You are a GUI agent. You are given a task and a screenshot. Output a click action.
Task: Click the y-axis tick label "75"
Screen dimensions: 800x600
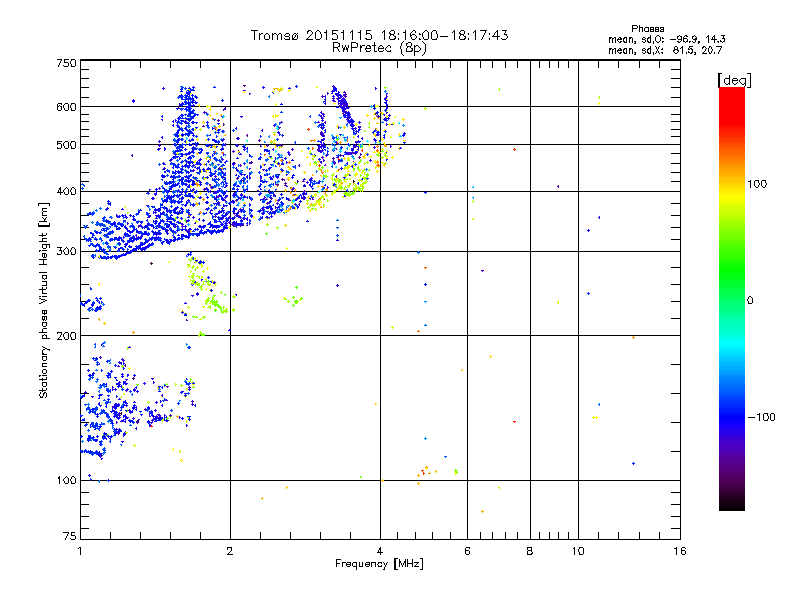point(70,536)
